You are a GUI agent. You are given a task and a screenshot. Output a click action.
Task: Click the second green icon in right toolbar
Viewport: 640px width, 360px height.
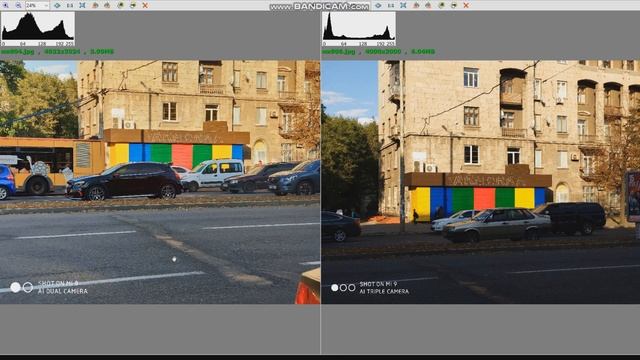click(x=454, y=5)
